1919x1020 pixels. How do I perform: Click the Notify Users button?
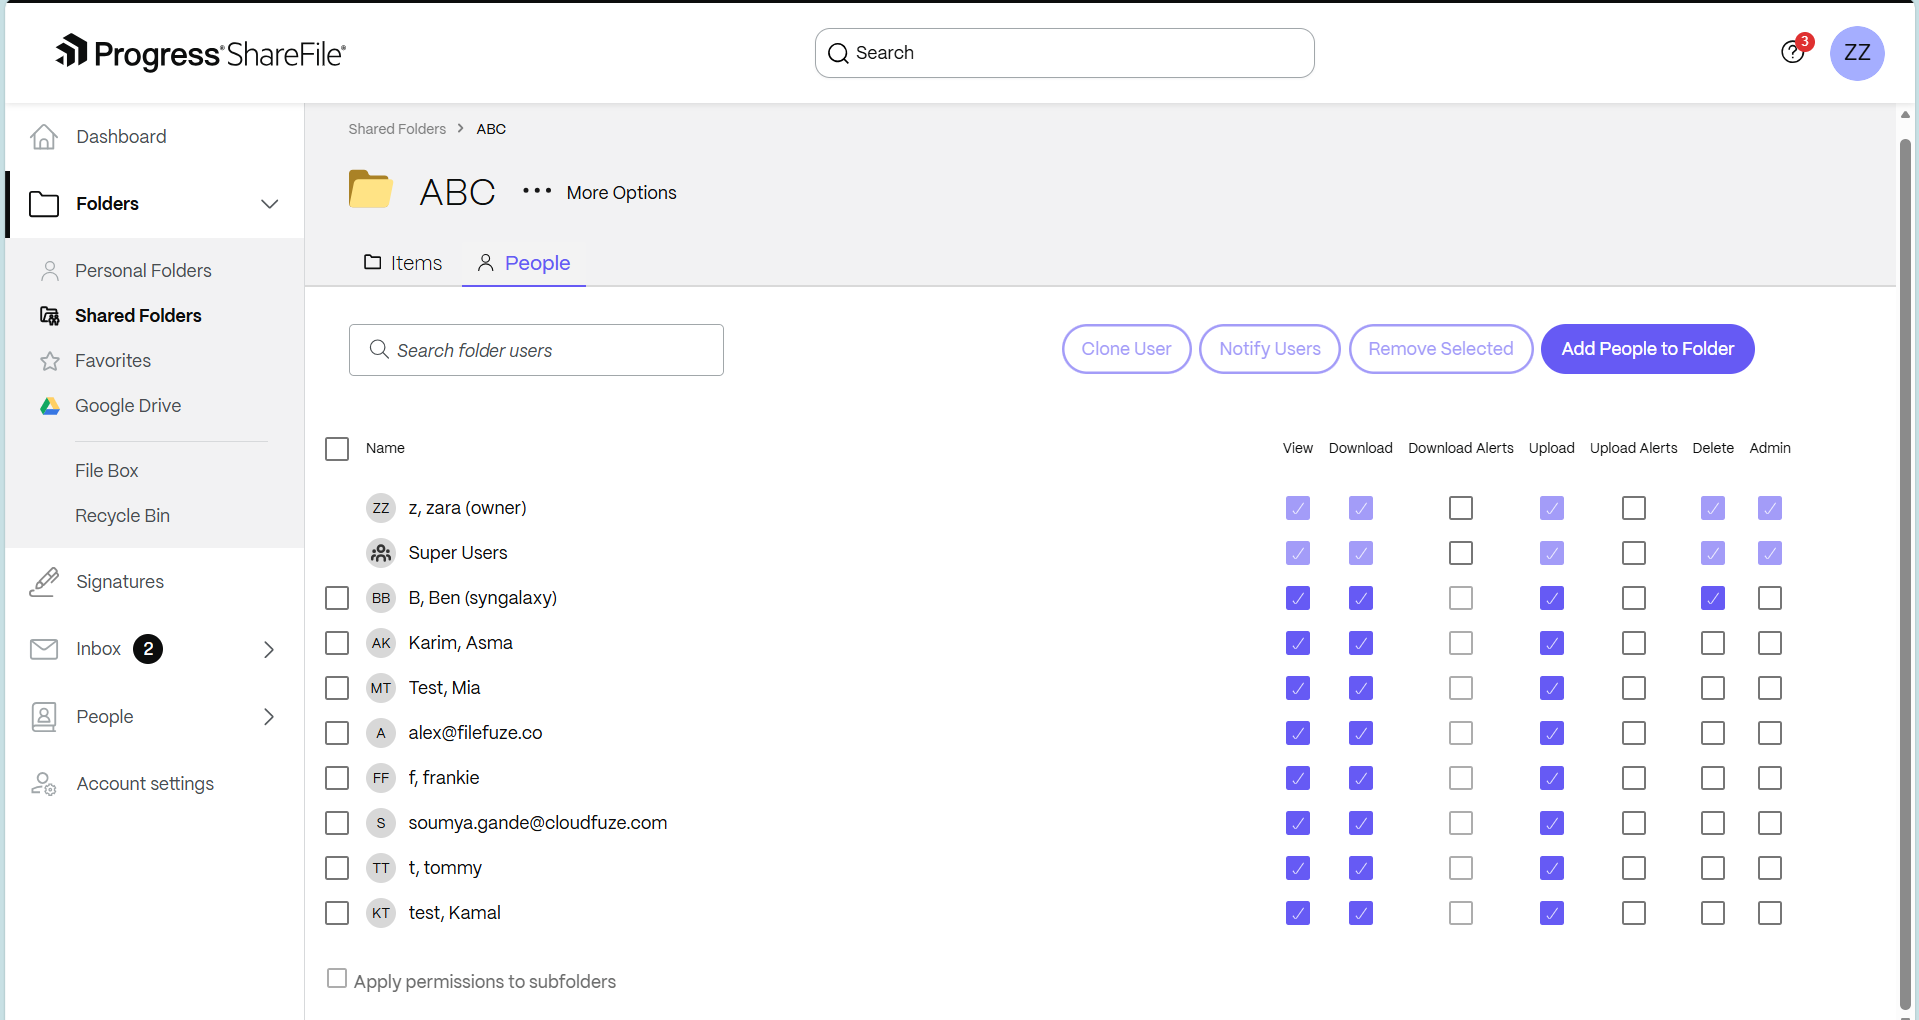click(1269, 349)
